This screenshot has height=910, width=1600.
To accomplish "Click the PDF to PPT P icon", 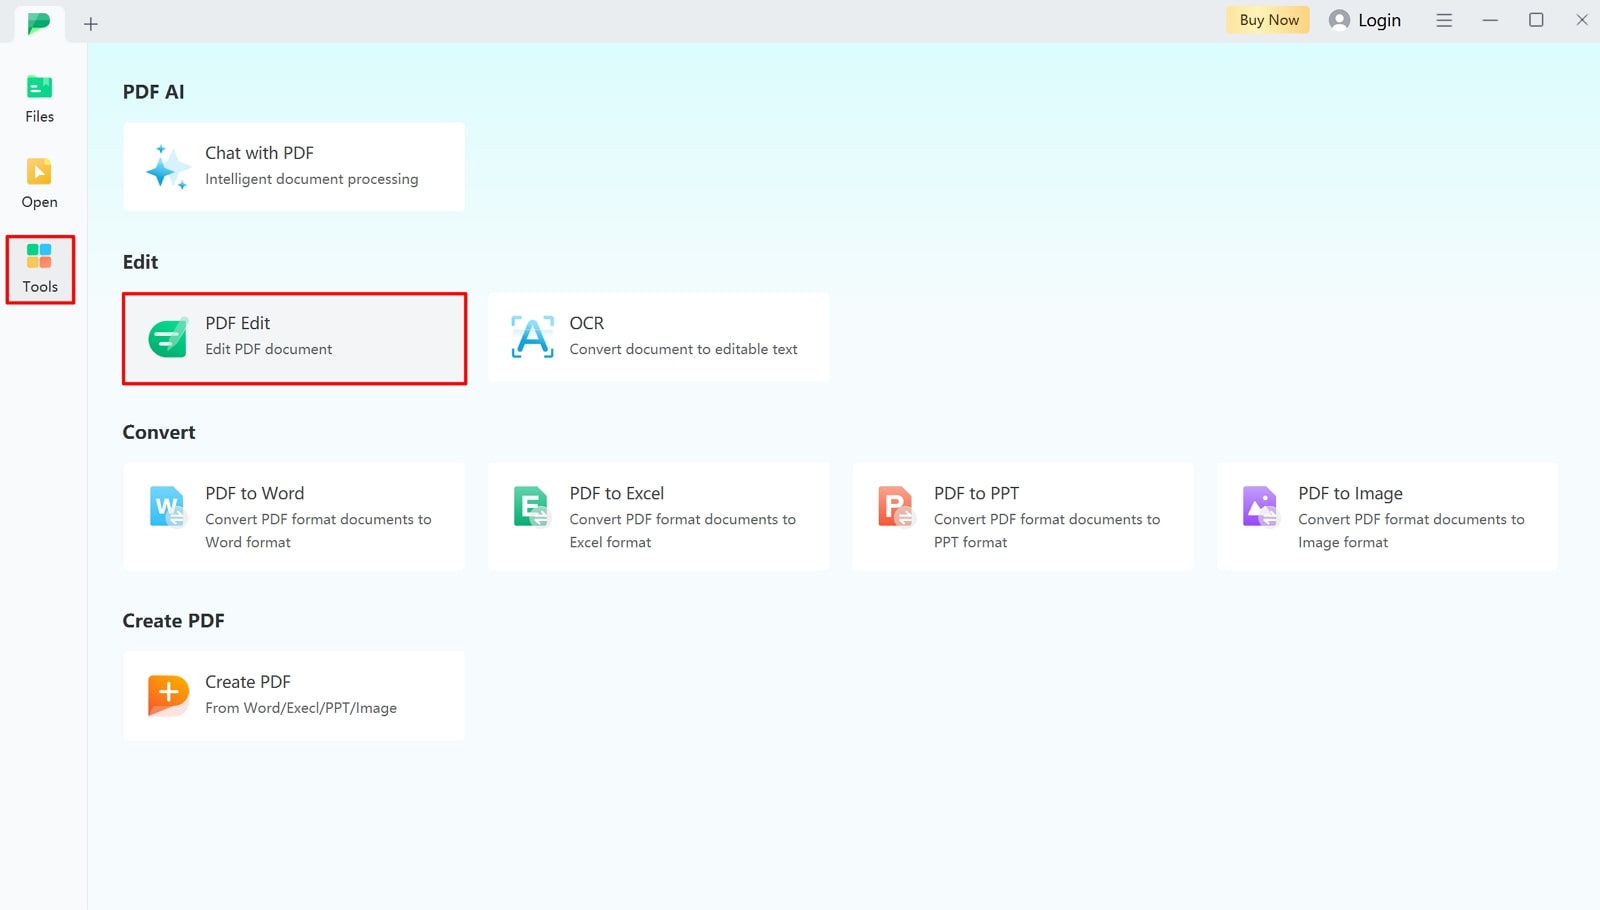I will (896, 506).
